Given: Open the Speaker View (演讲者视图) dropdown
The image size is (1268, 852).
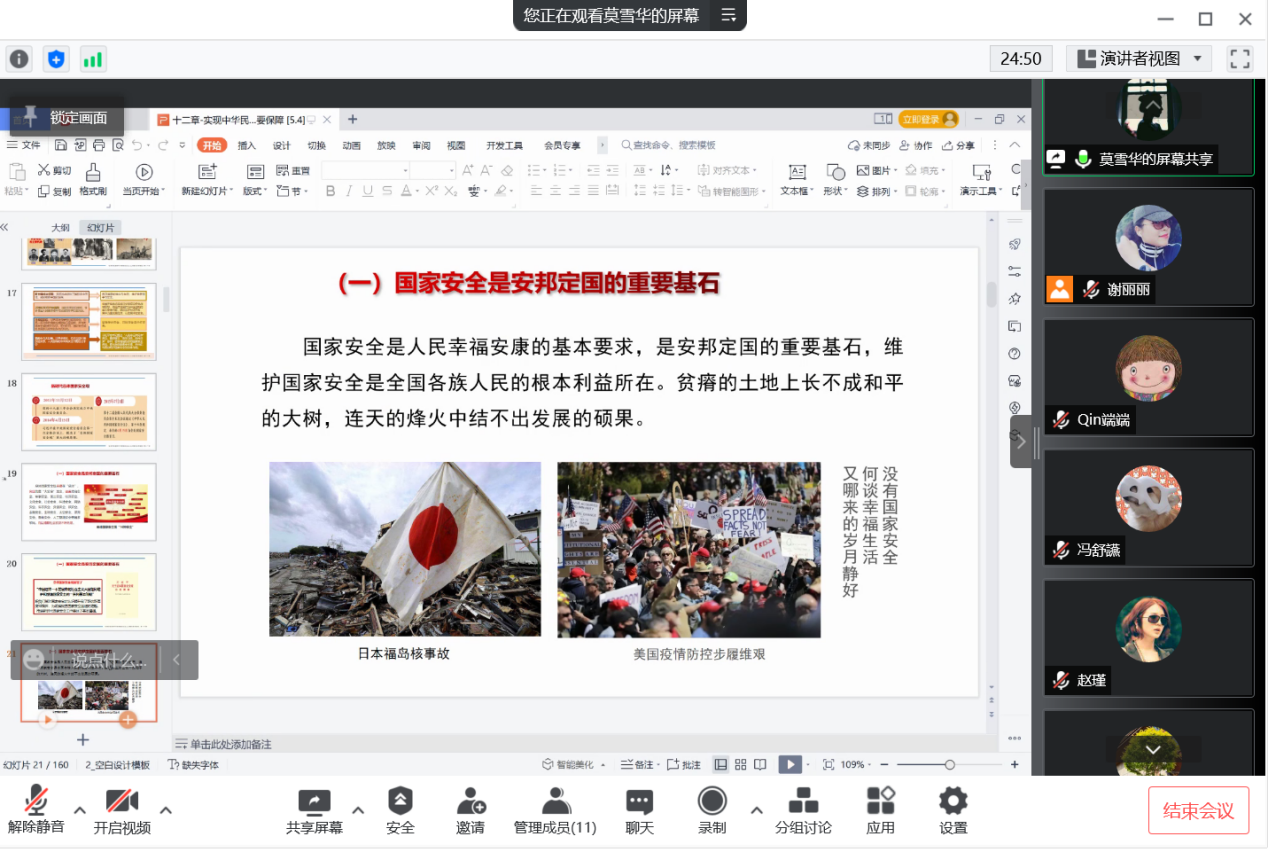Looking at the screenshot, I should 1139,59.
